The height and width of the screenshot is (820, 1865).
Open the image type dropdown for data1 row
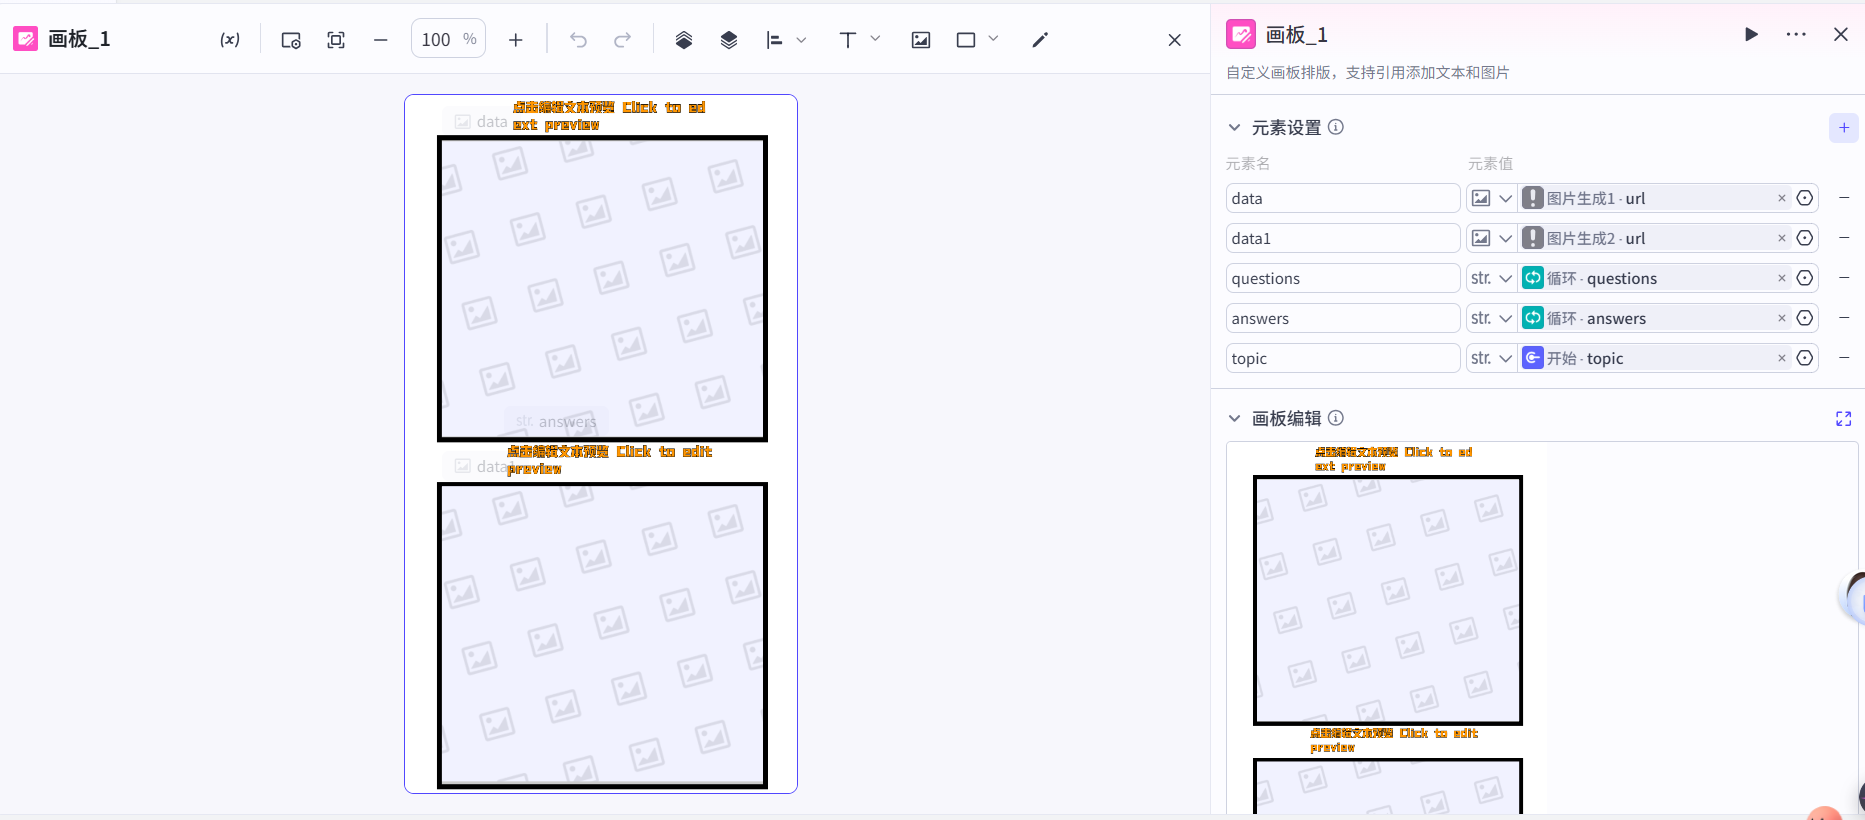(1492, 238)
